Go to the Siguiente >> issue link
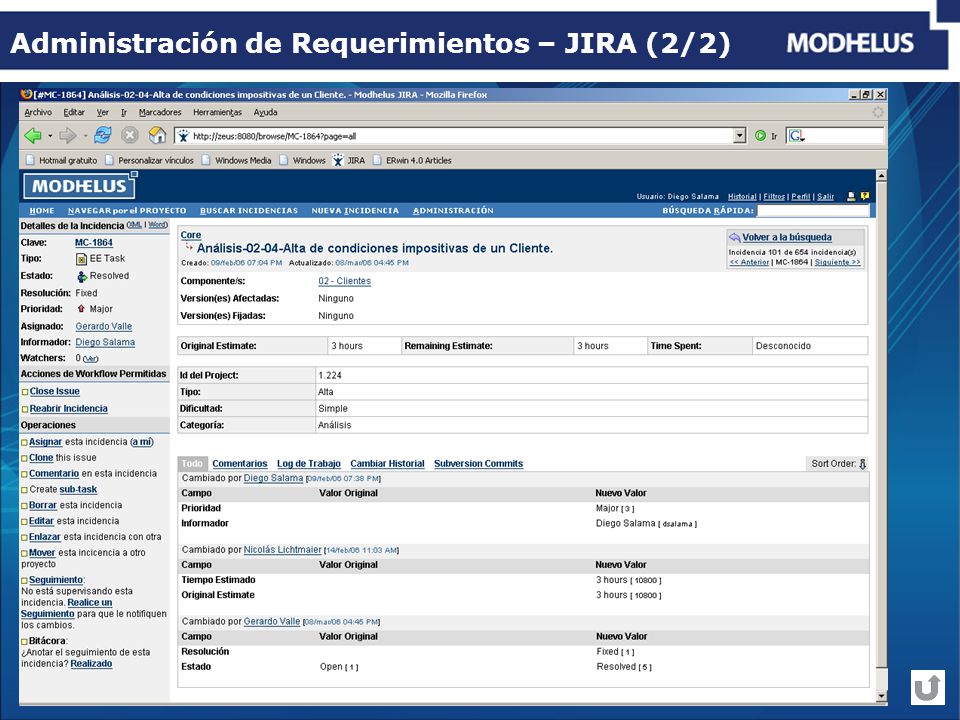The width and height of the screenshot is (960, 720). click(838, 262)
